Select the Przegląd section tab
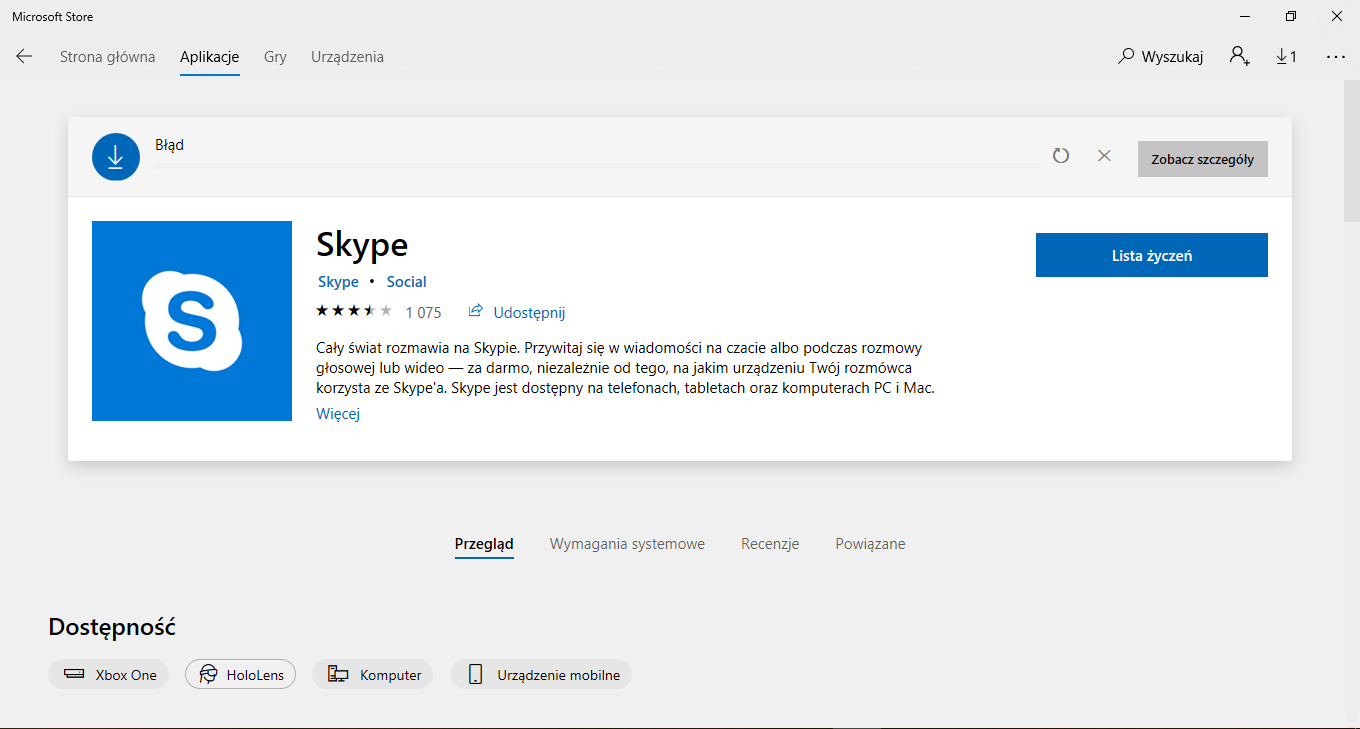This screenshot has width=1360, height=729. click(x=484, y=544)
